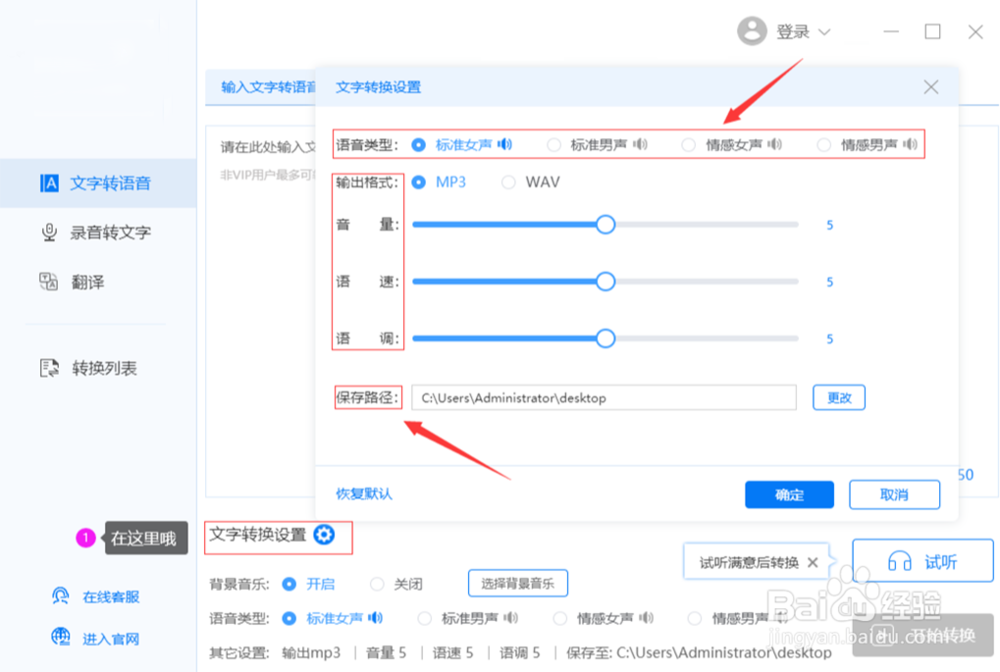Screen dimensions: 1000x672
Task: Click the 文字转换设置 gear icon
Action: pos(323,536)
